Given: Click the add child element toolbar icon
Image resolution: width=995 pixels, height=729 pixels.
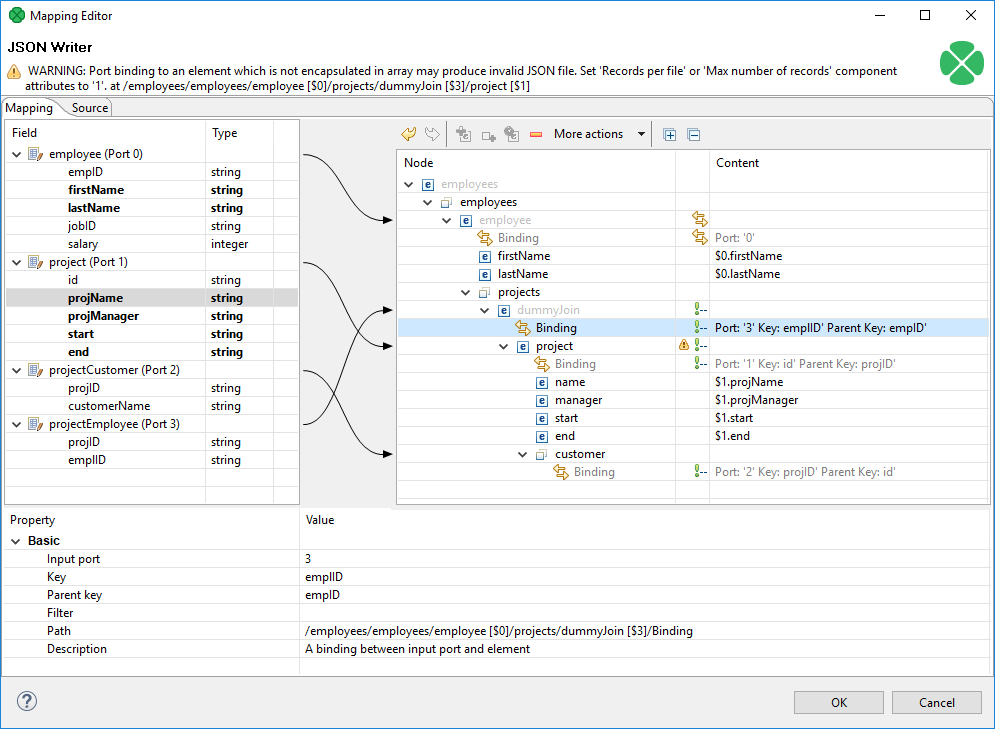Looking at the screenshot, I should point(463,133).
